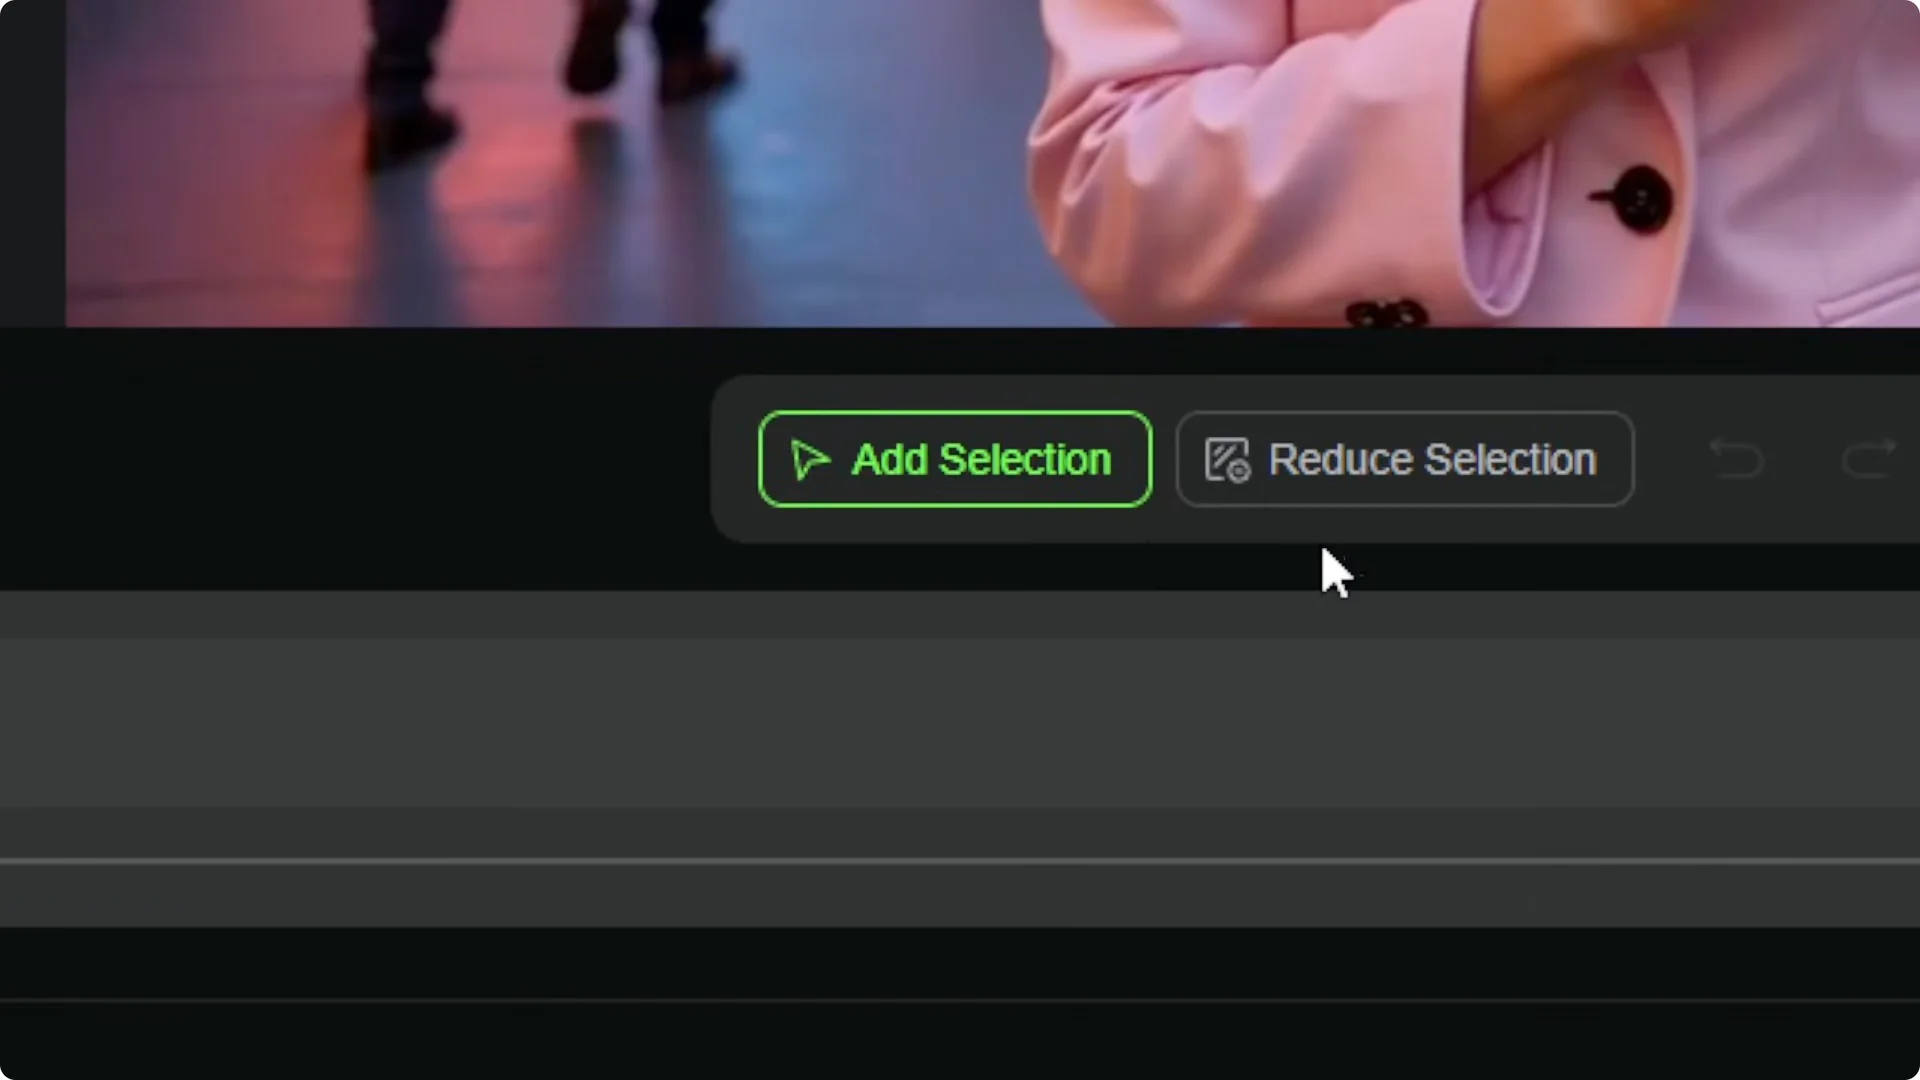Click the Reduce Selection toolbar entry
This screenshot has width=1920, height=1080.
click(x=1404, y=459)
